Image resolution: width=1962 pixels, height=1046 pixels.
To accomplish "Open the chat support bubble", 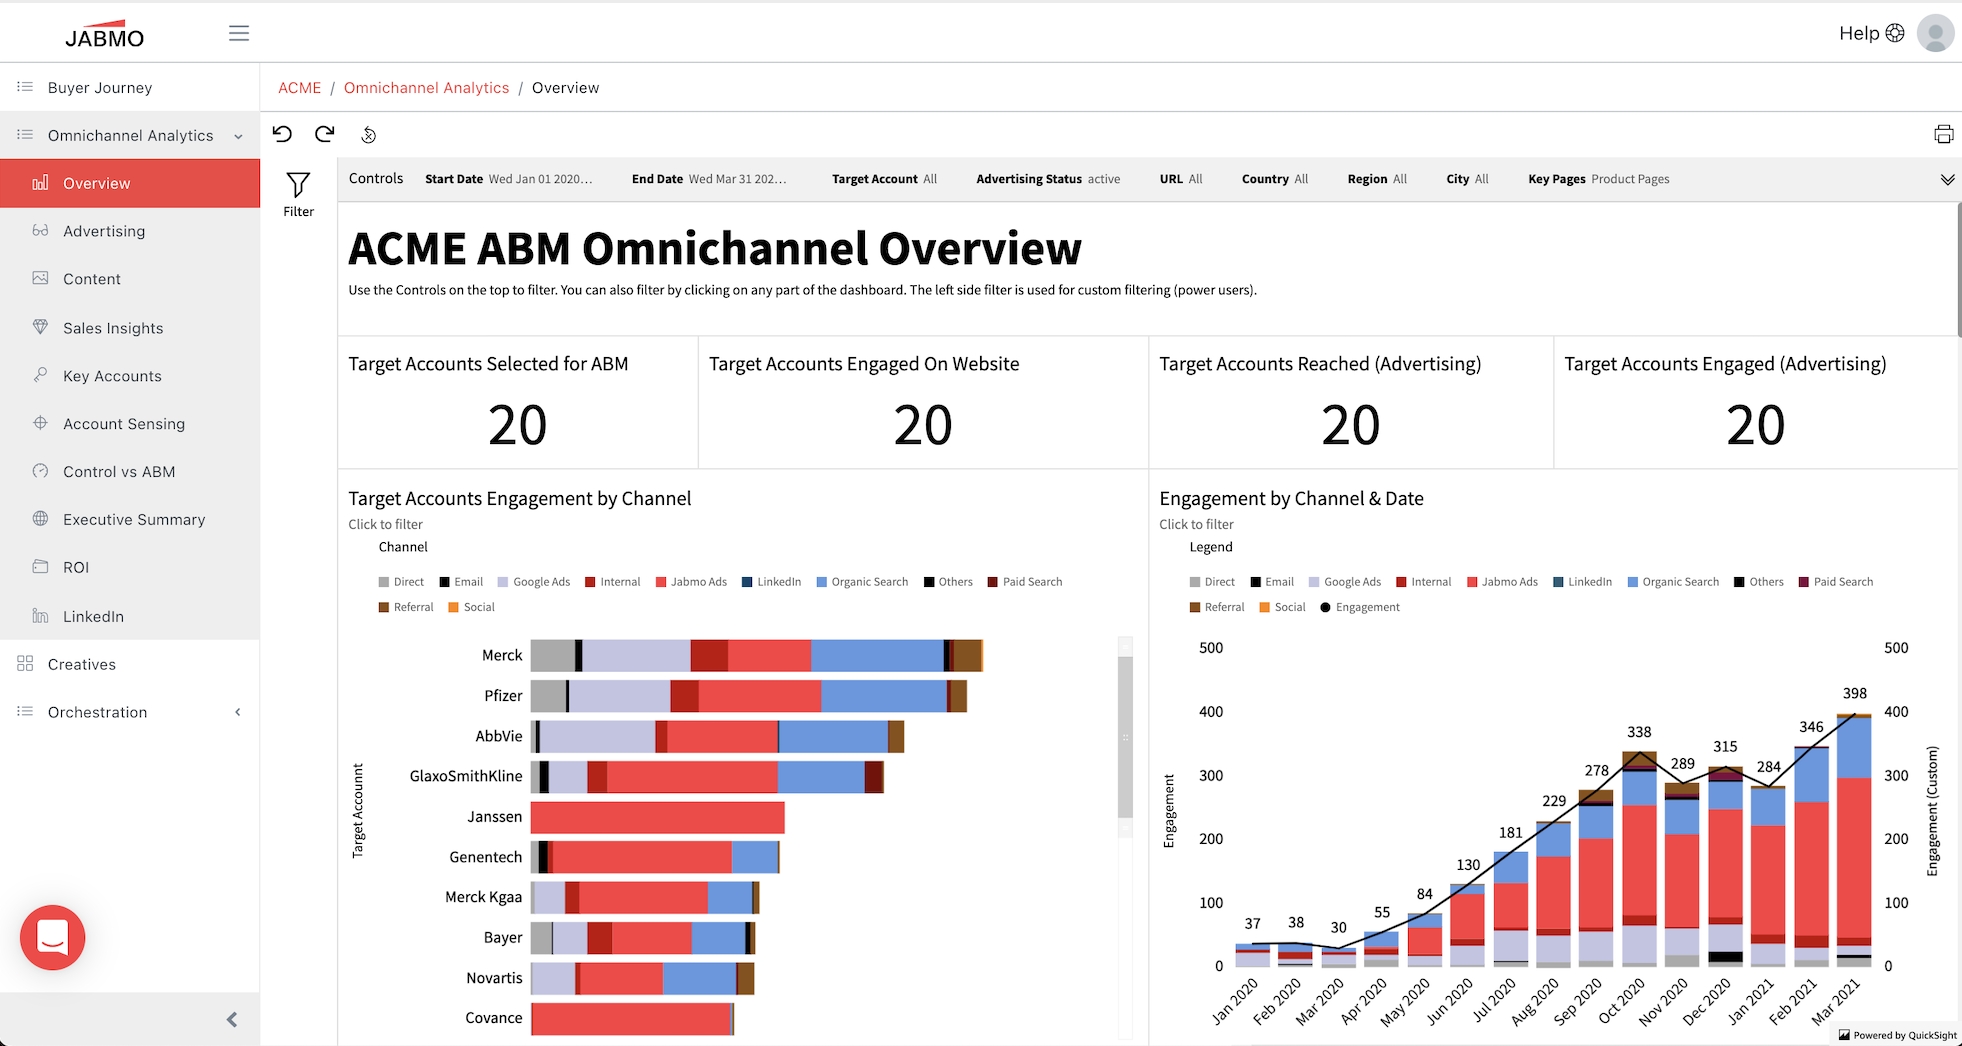I will (52, 937).
